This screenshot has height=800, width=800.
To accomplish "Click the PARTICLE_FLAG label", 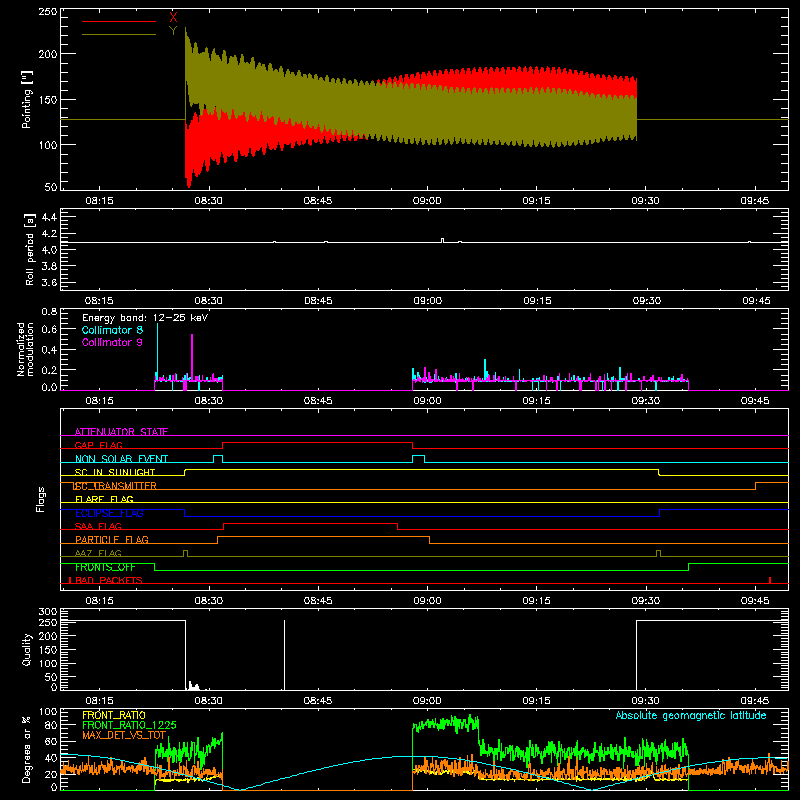I will tap(112, 539).
